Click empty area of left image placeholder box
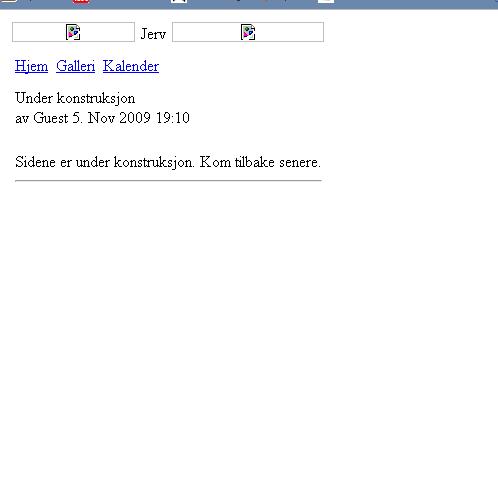This screenshot has height=477, width=498. (x=37, y=32)
